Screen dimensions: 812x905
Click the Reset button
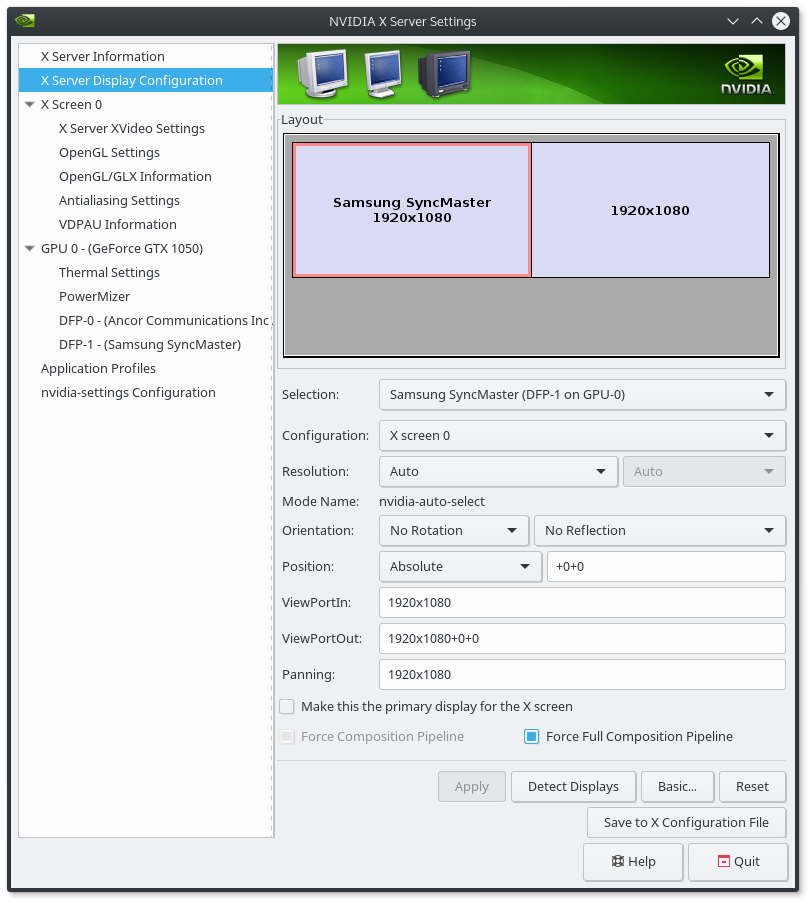pos(753,787)
